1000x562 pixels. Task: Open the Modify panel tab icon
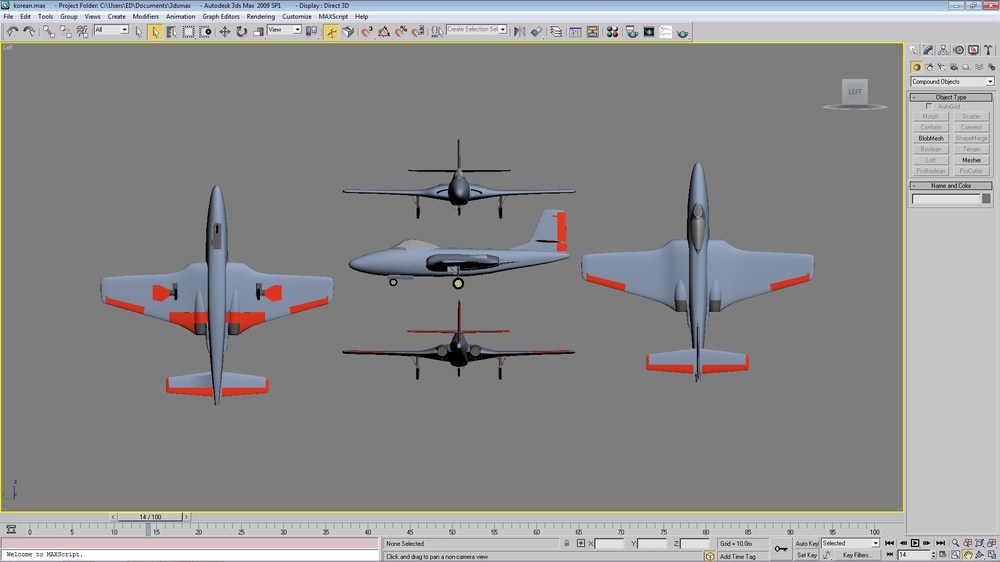928,50
